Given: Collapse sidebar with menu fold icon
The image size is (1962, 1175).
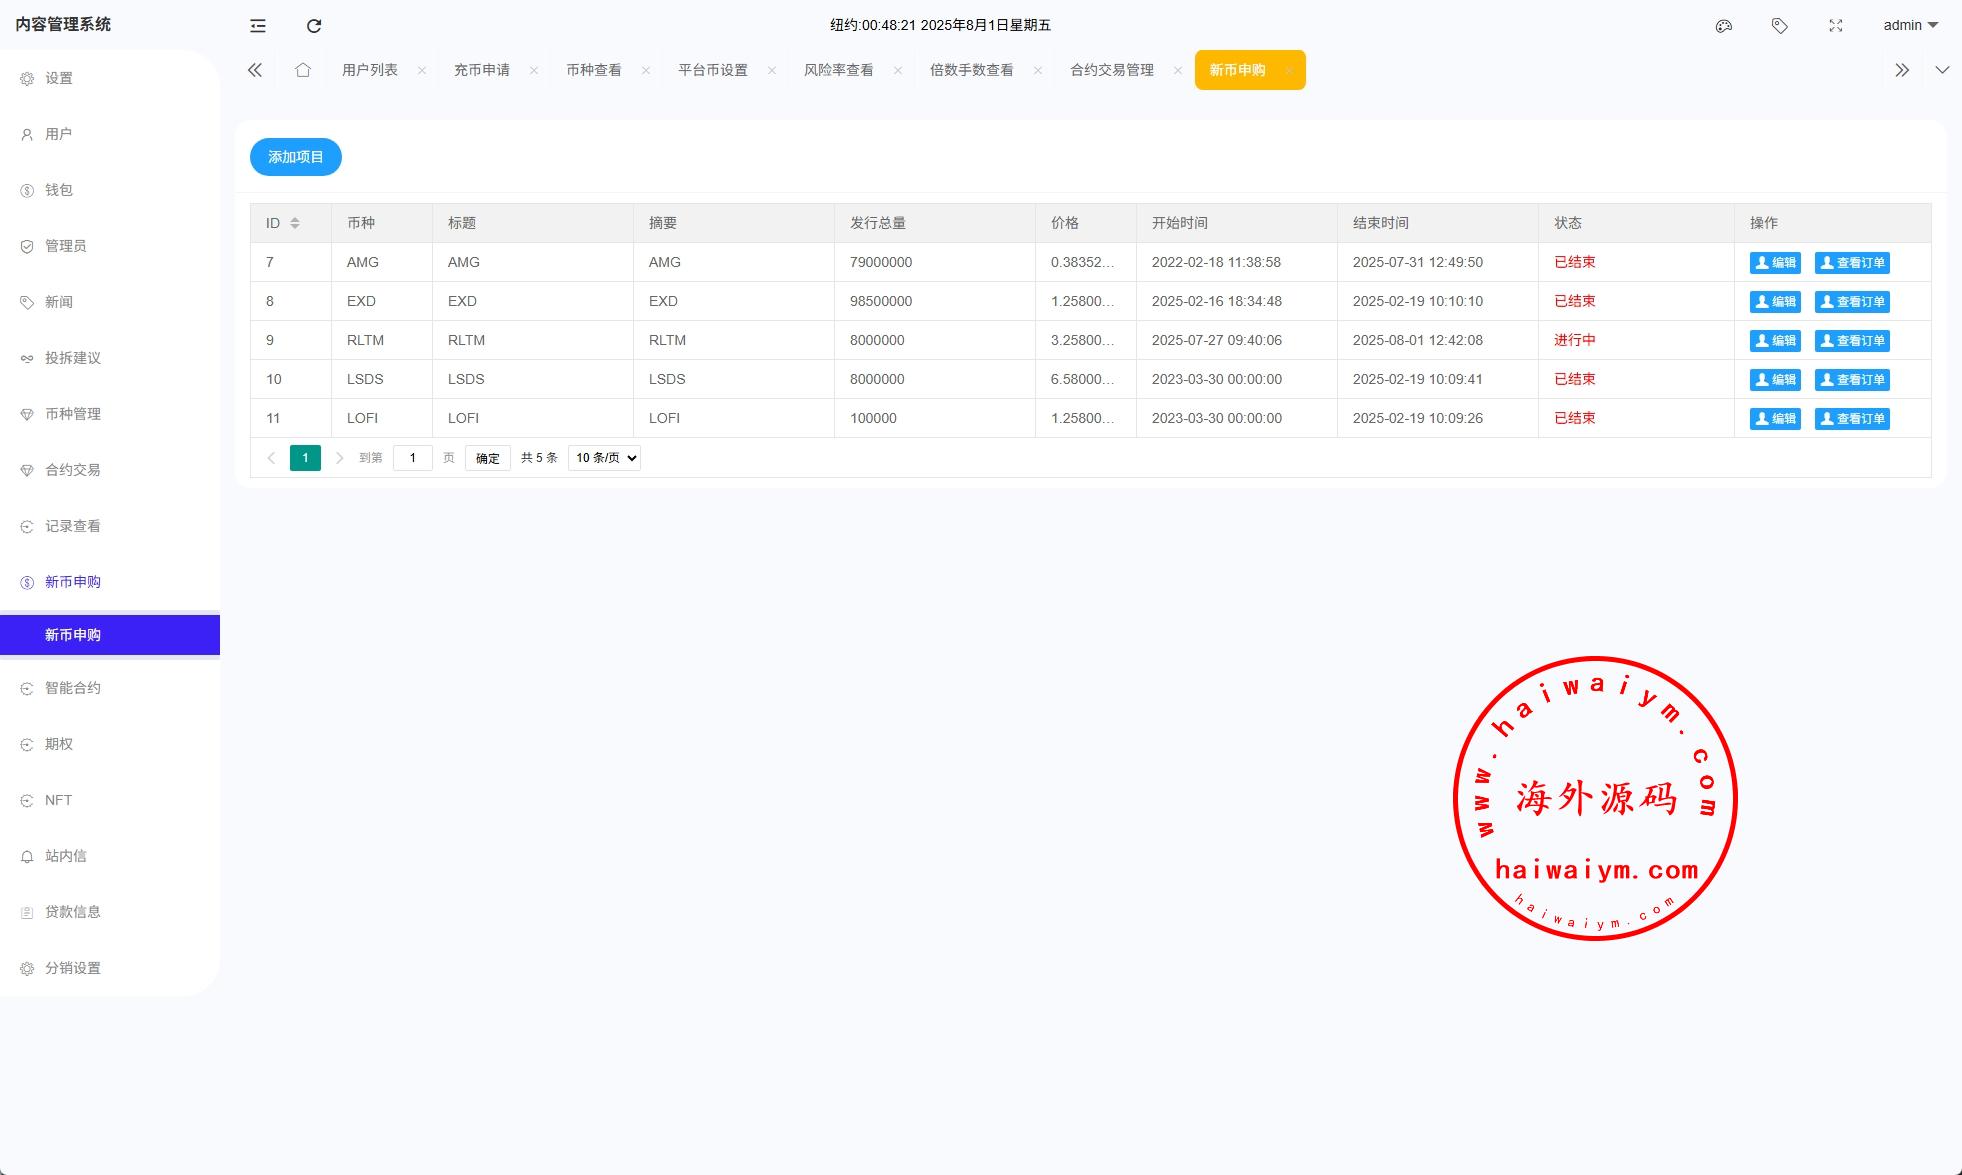Looking at the screenshot, I should tap(258, 26).
